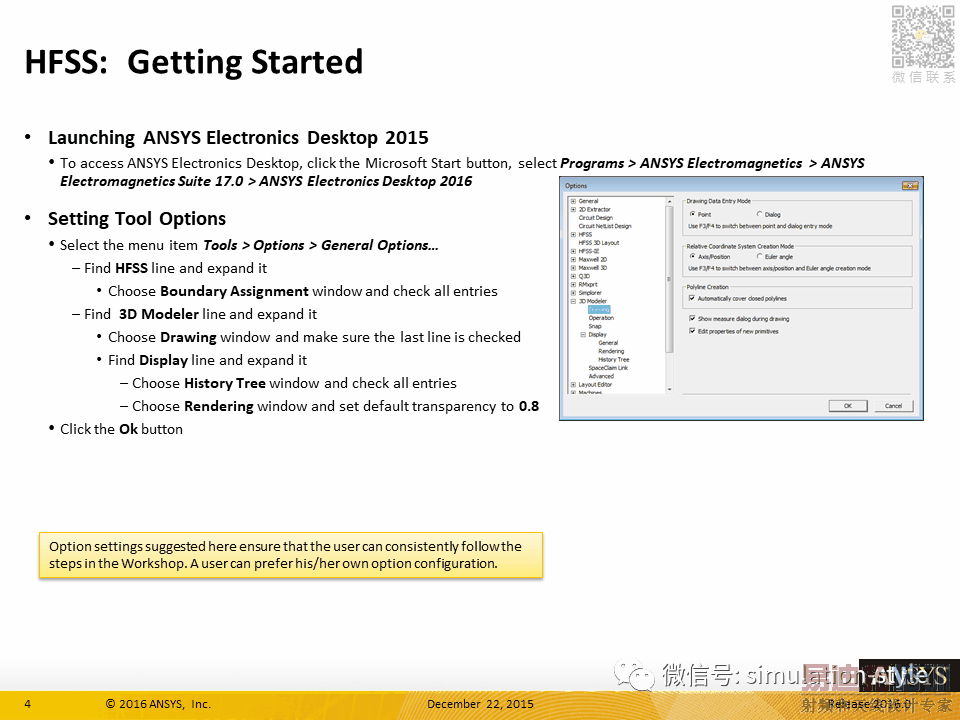Select the Point entry mode radio button

[x=692, y=214]
